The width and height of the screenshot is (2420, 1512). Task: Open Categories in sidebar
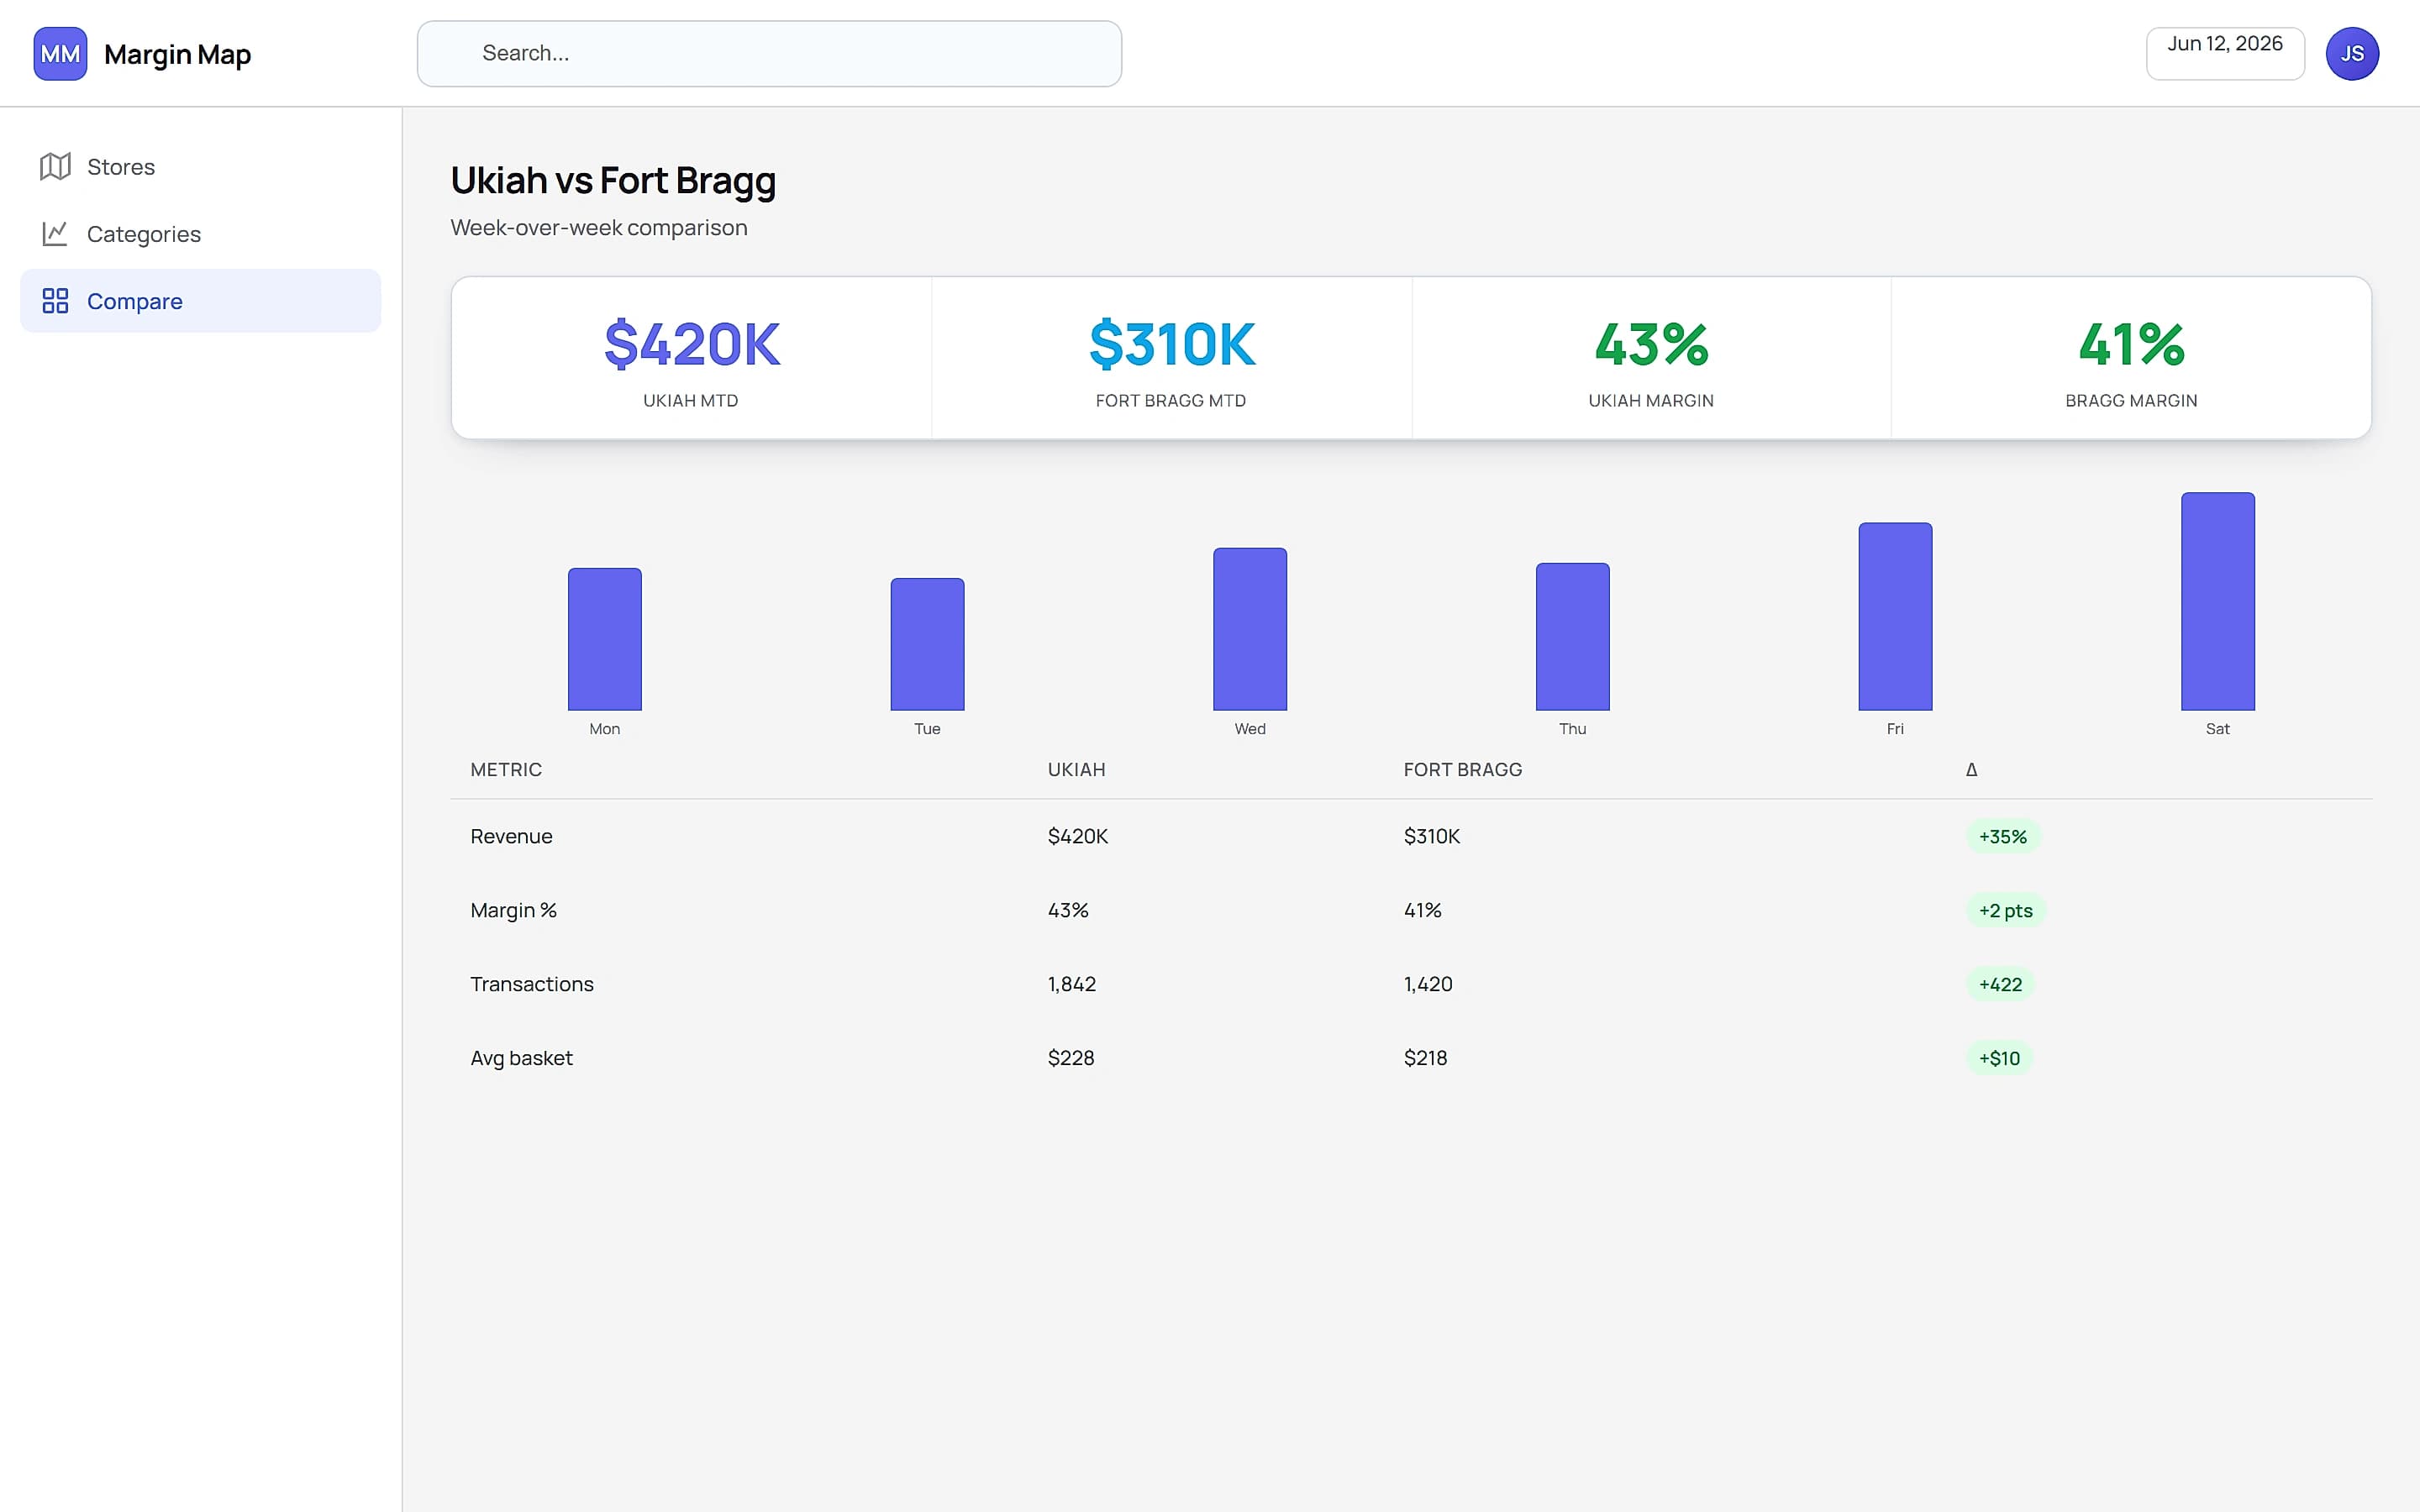(x=200, y=233)
